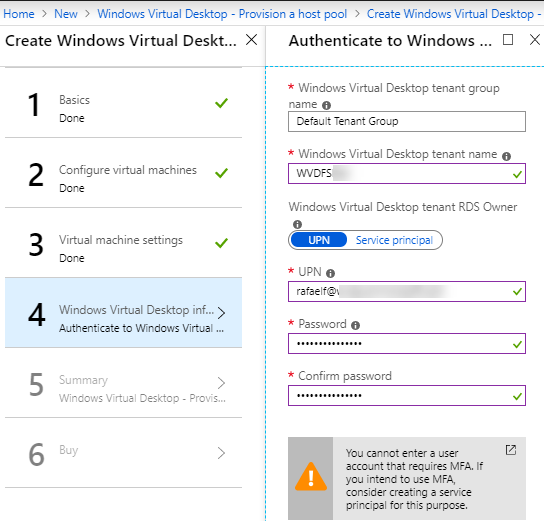Click MFA warning message text

414,479
